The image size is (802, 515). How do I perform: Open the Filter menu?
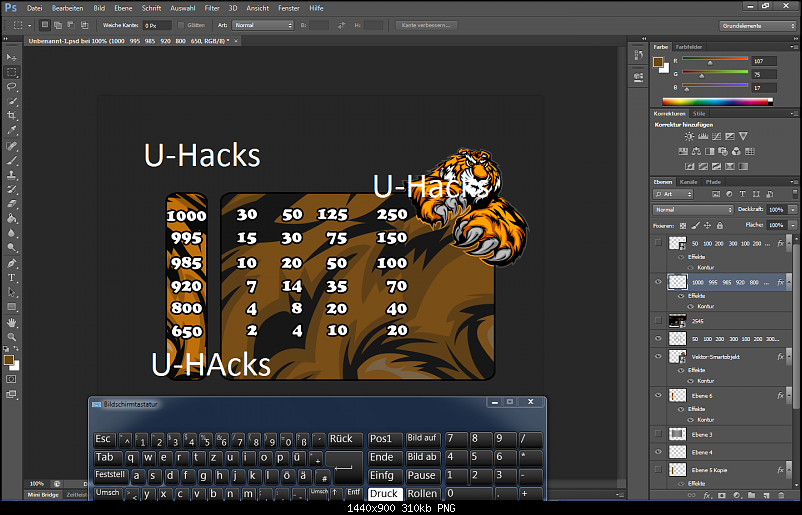click(x=212, y=8)
